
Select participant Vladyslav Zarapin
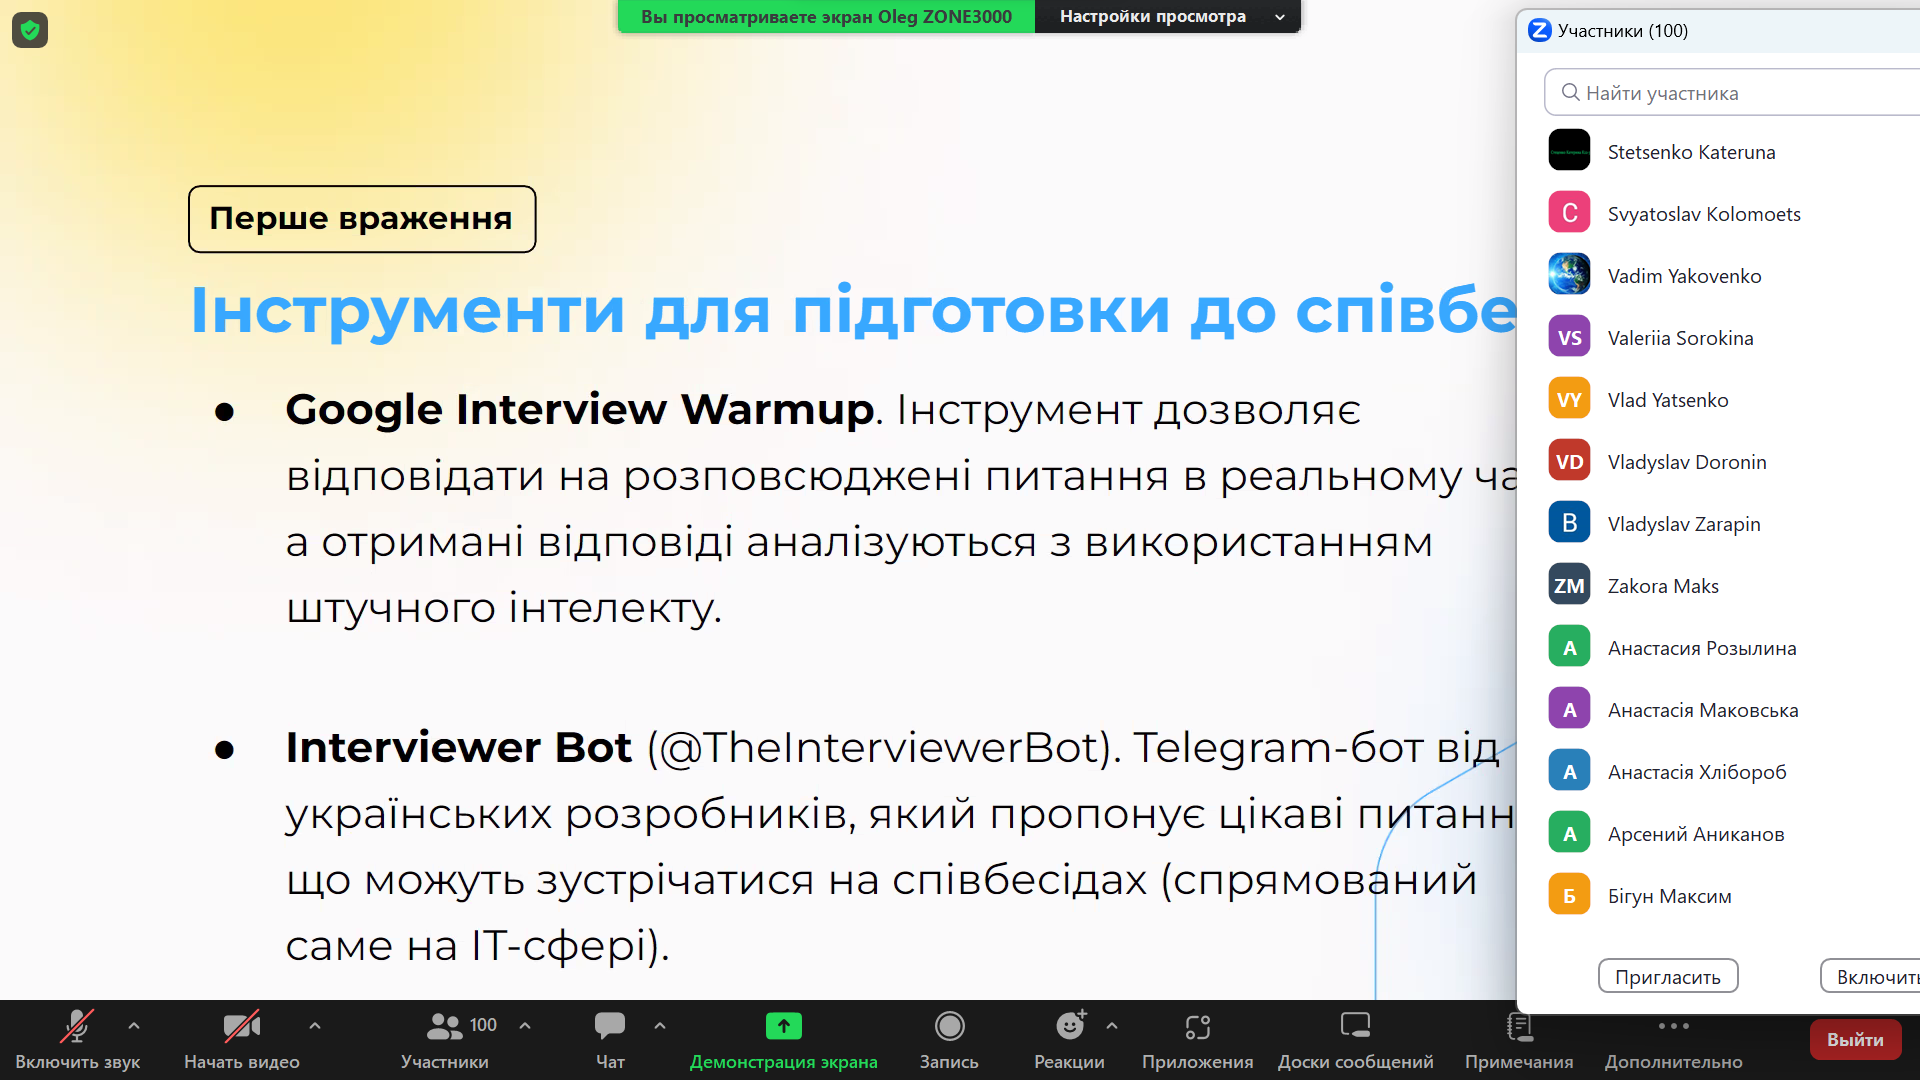tap(1718, 524)
